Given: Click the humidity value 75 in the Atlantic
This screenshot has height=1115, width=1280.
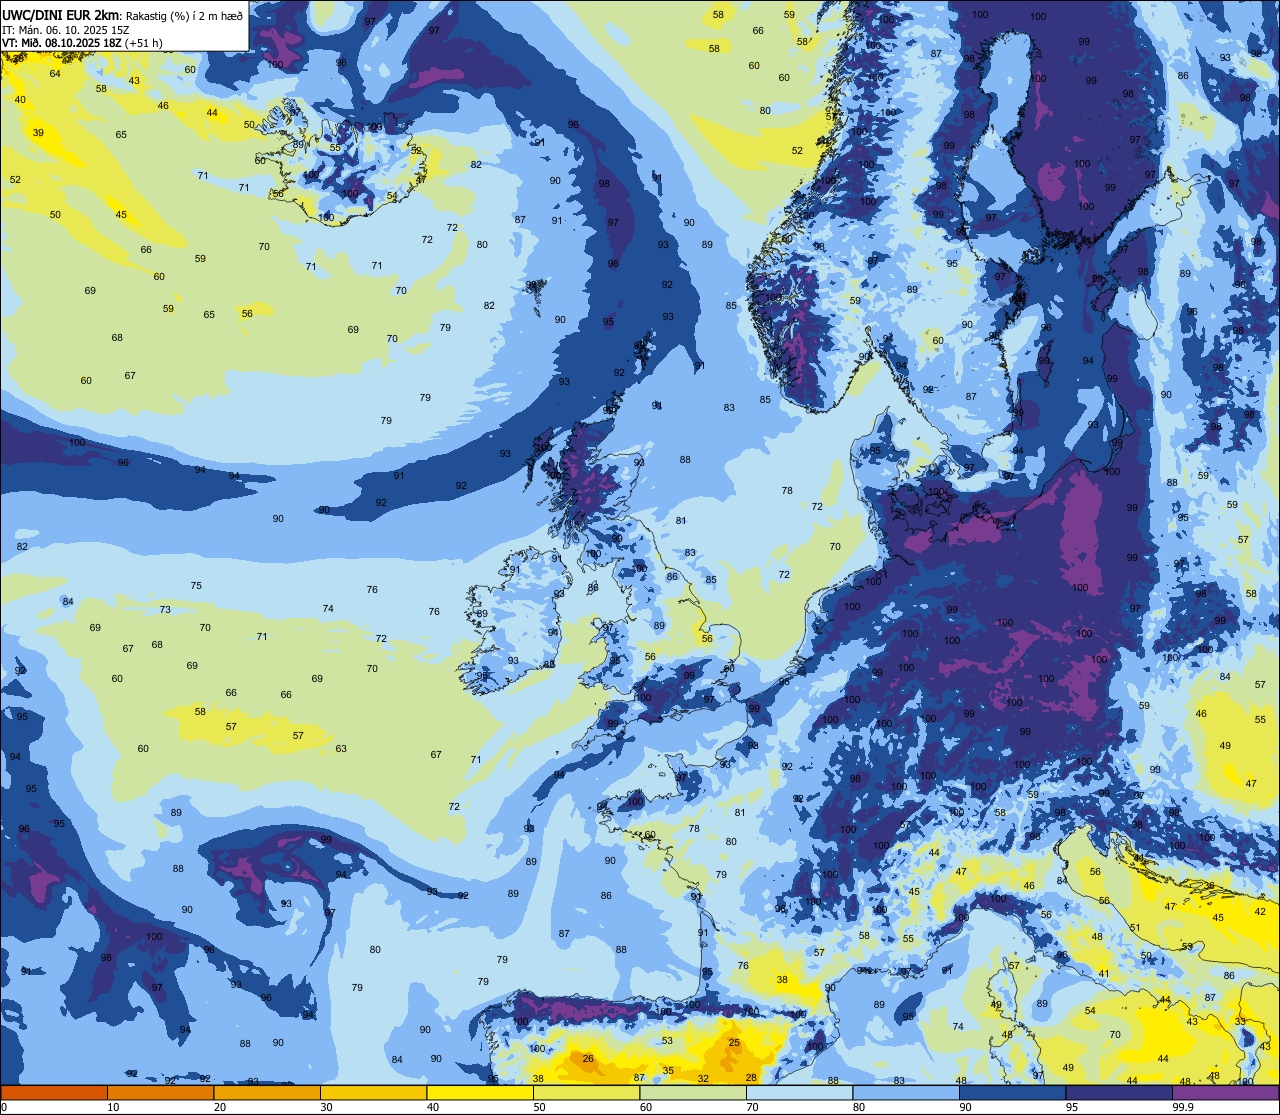Looking at the screenshot, I should tap(196, 586).
